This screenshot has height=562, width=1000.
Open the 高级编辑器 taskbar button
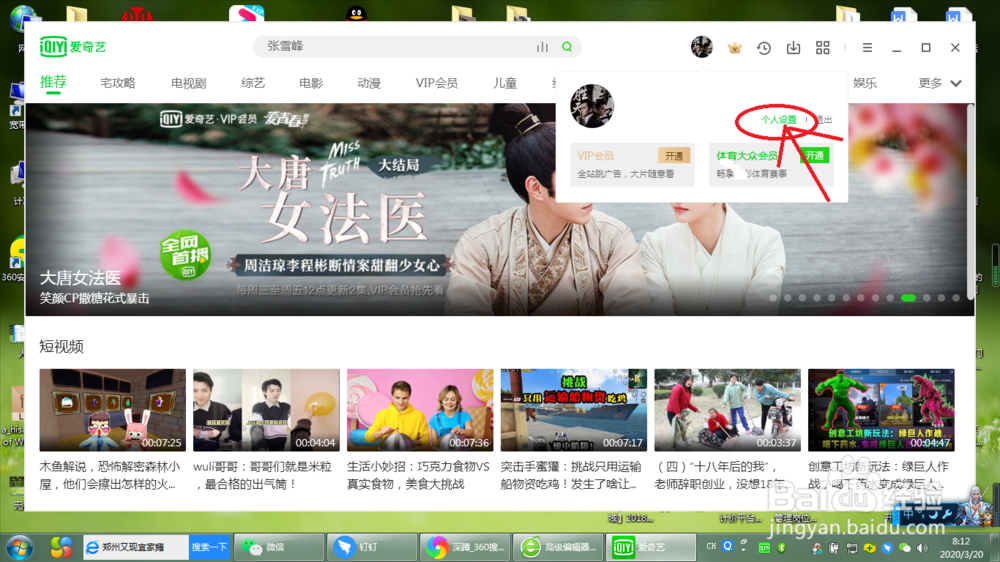(558, 547)
